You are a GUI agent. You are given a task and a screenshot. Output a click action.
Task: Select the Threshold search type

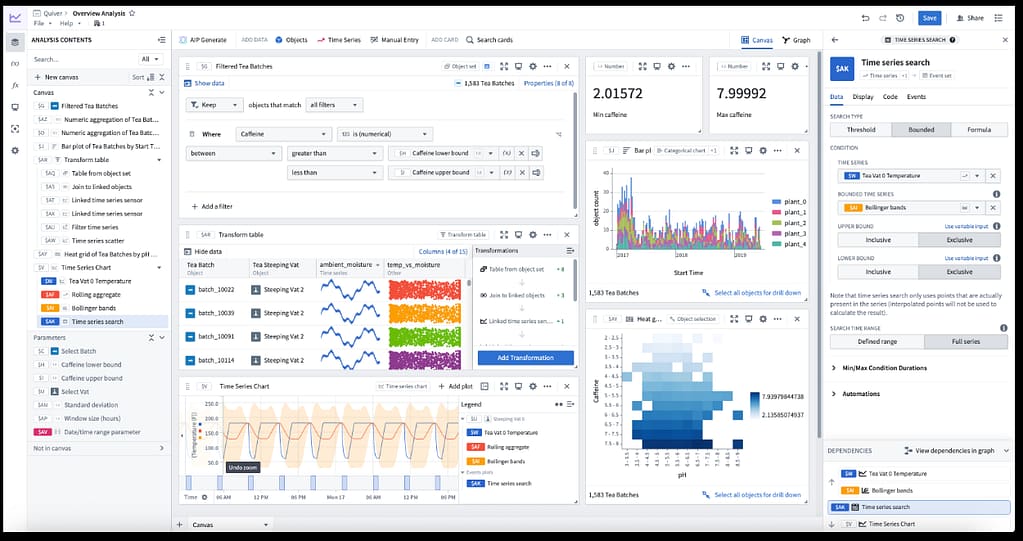tap(860, 130)
